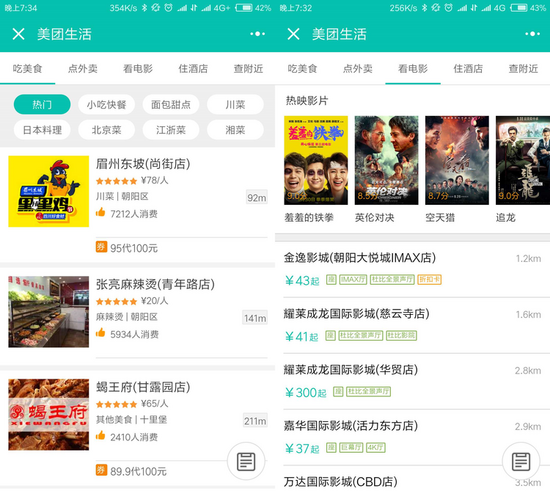Tap the floating orders list icon on left screen

[x=246, y=461]
